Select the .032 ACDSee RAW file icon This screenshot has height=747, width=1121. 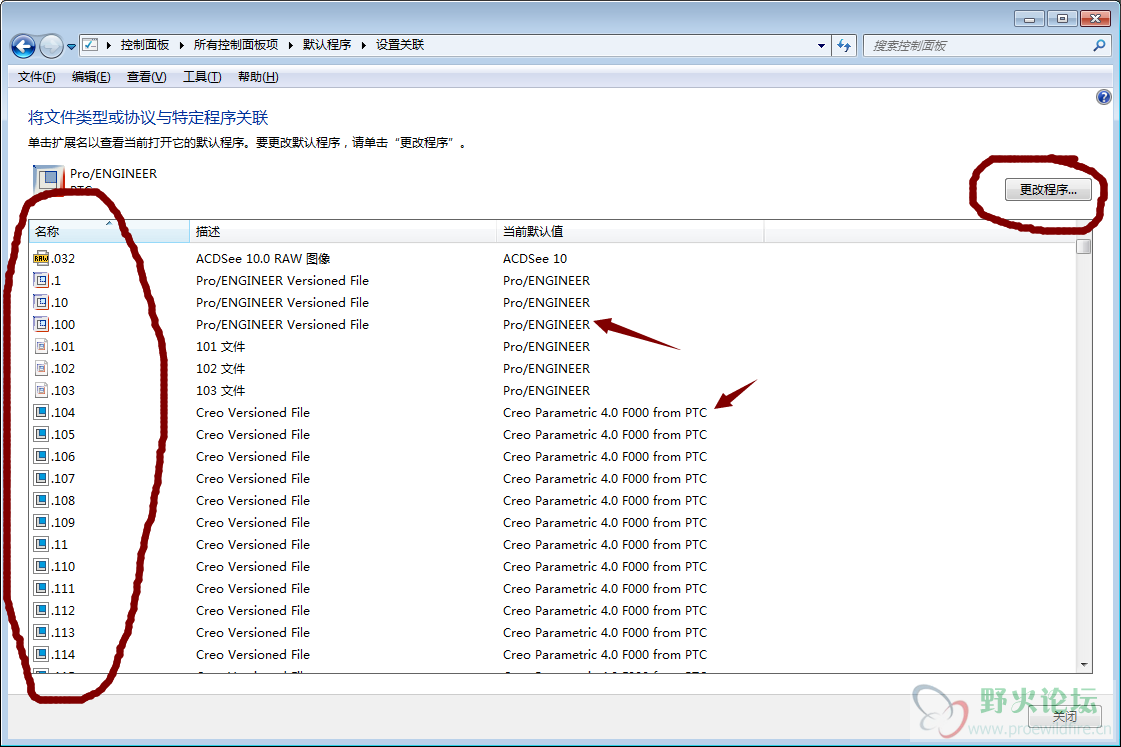pyautogui.click(x=41, y=259)
